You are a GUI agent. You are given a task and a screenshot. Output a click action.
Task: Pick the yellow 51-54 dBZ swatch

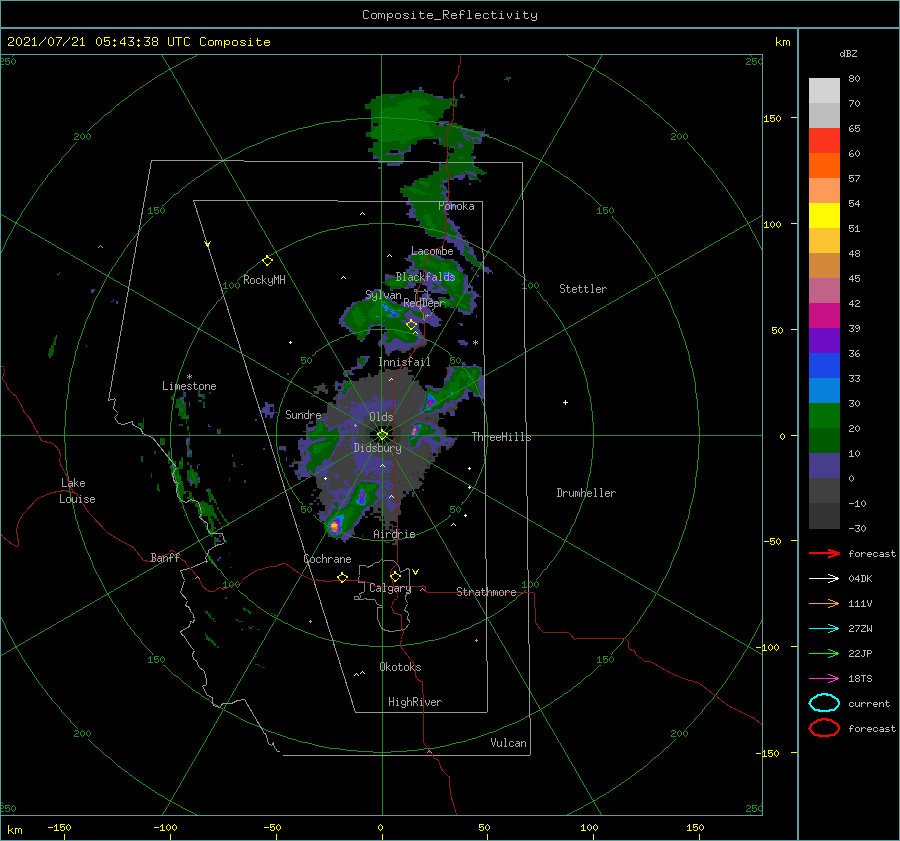[x=824, y=216]
